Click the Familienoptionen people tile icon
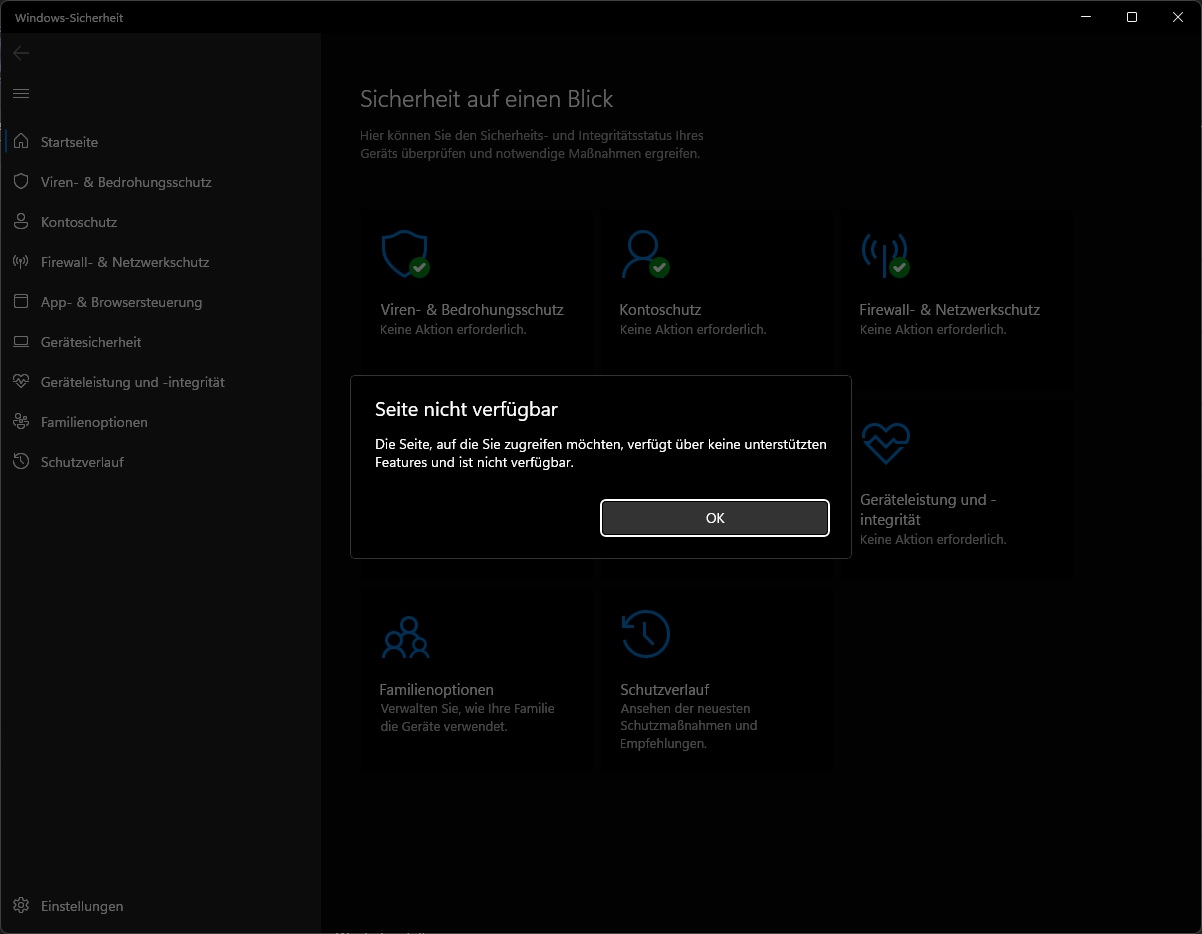Image resolution: width=1202 pixels, height=934 pixels. pyautogui.click(x=405, y=636)
